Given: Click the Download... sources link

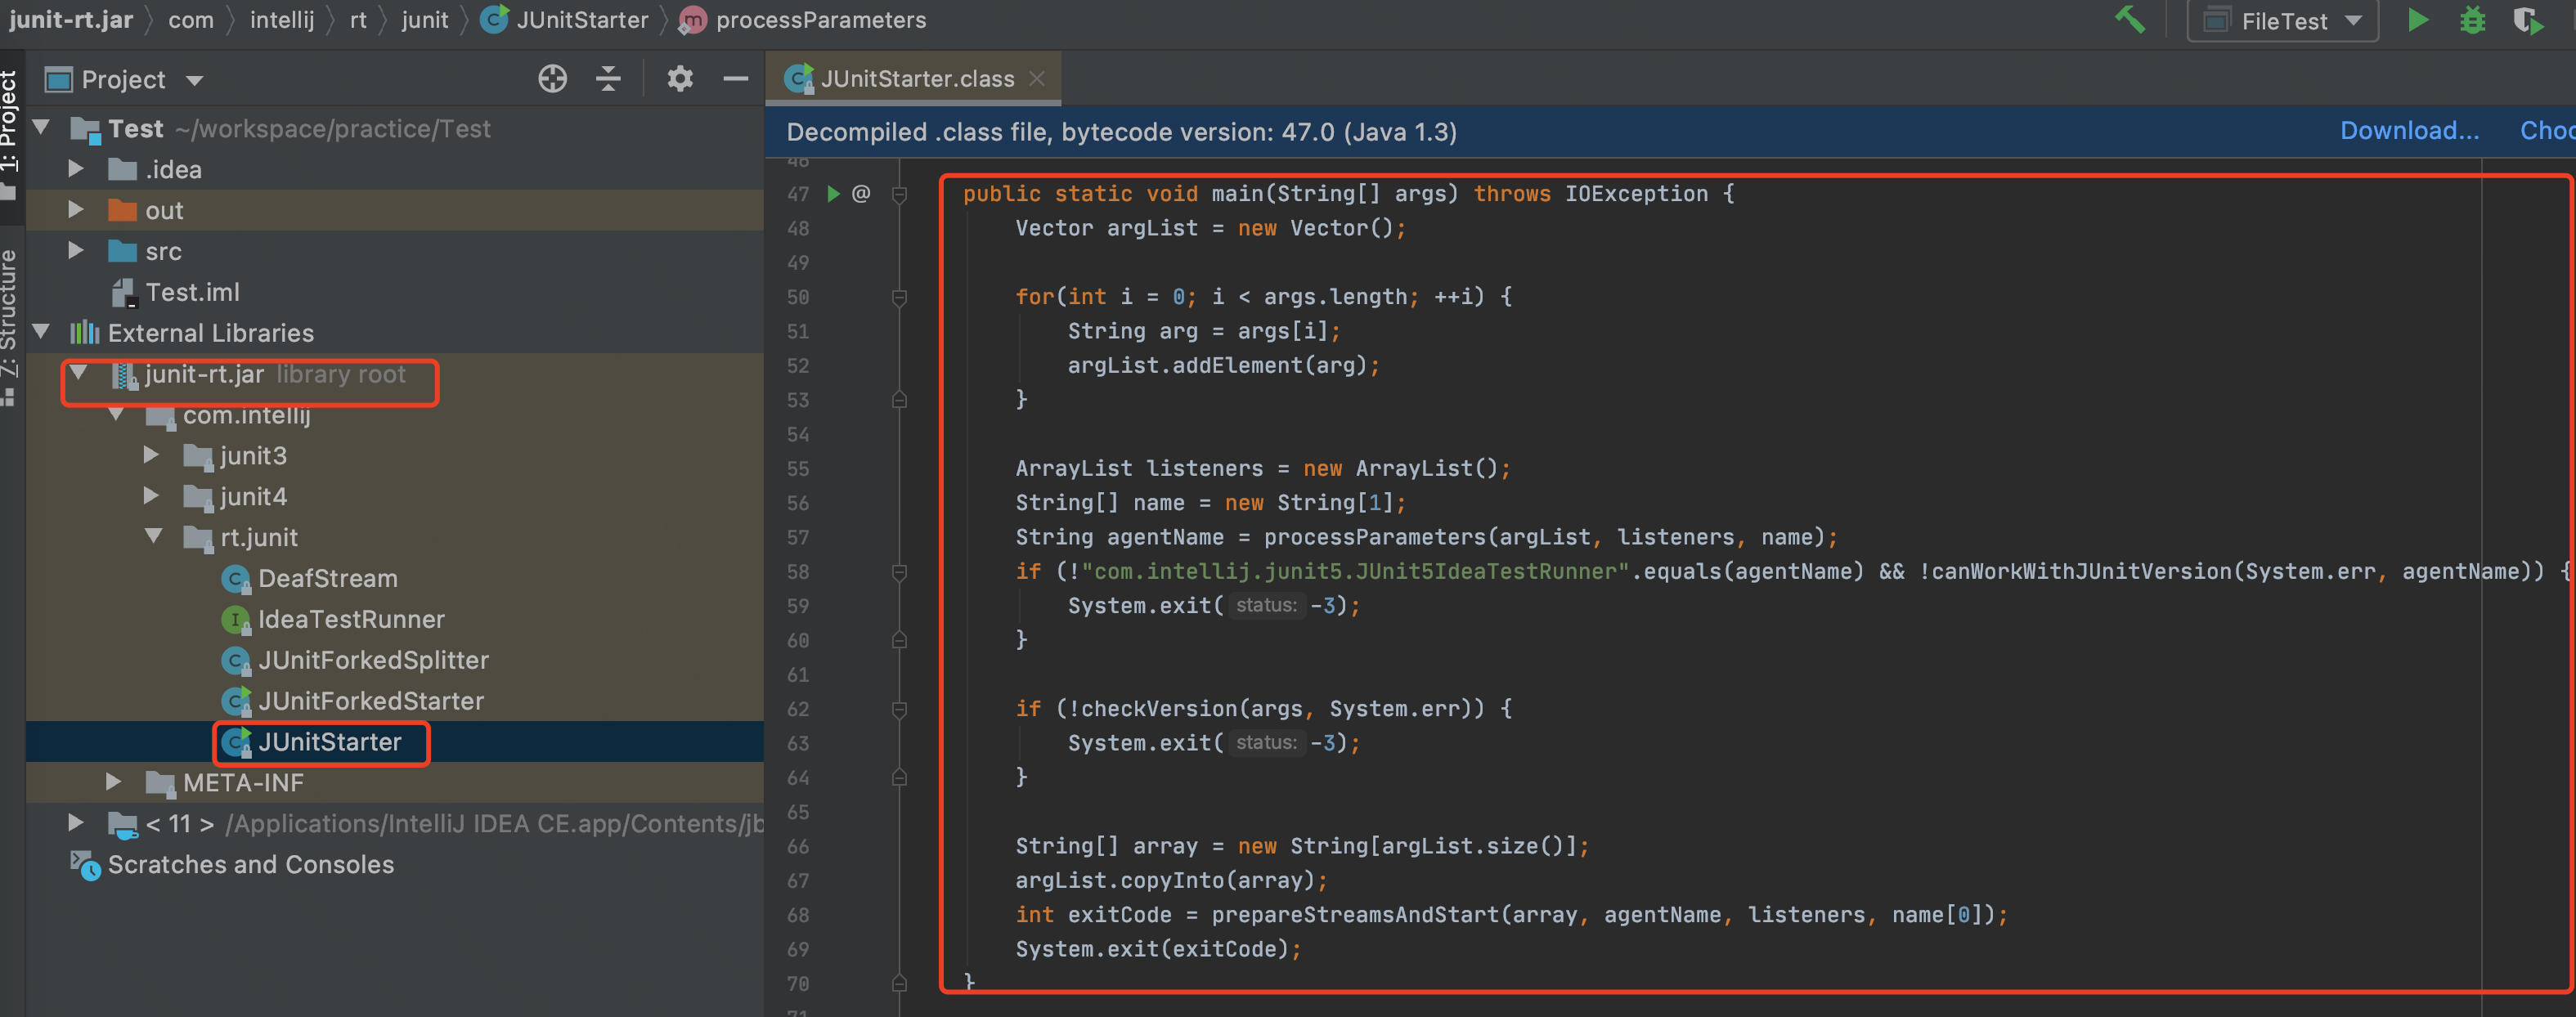Looking at the screenshot, I should click(x=2408, y=131).
